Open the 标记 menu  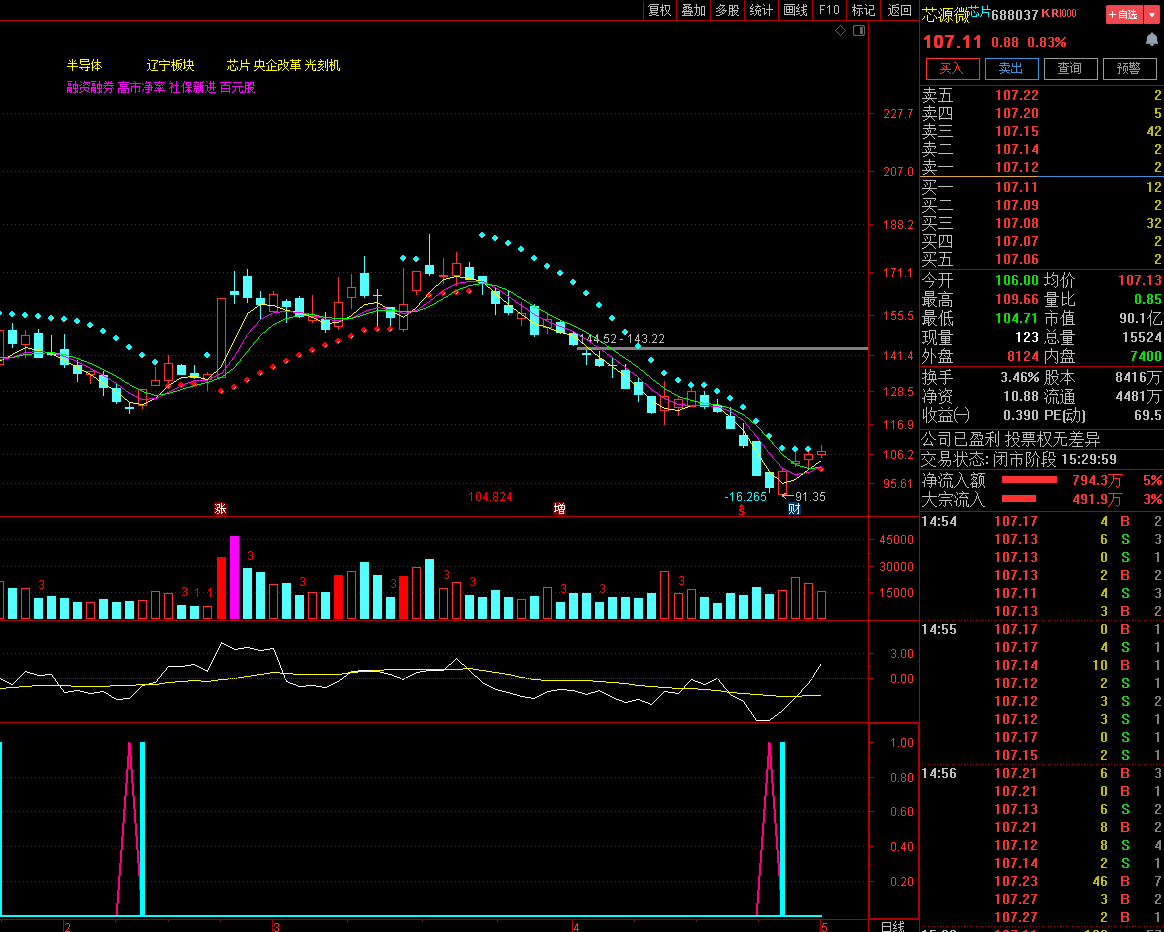point(863,10)
